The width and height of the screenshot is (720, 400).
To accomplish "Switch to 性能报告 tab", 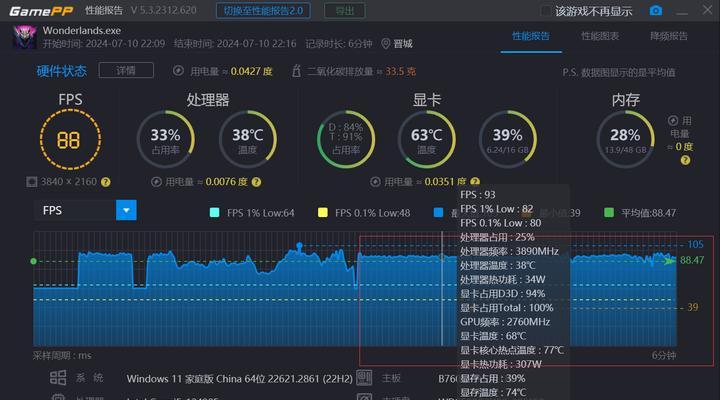I will point(531,36).
